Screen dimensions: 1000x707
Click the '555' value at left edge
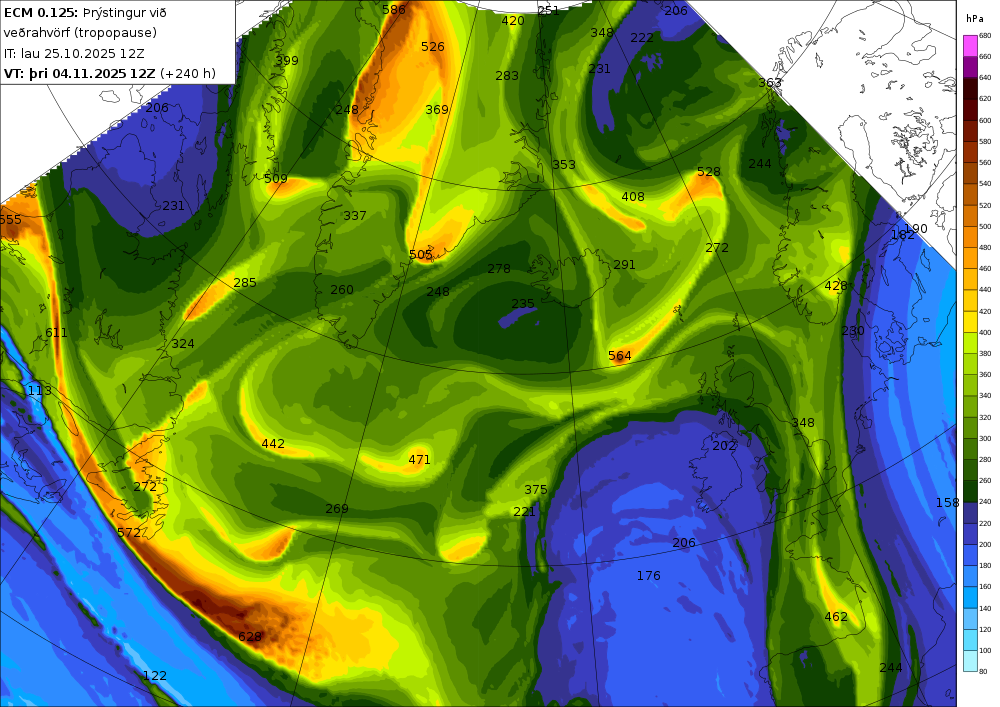(x=11, y=220)
